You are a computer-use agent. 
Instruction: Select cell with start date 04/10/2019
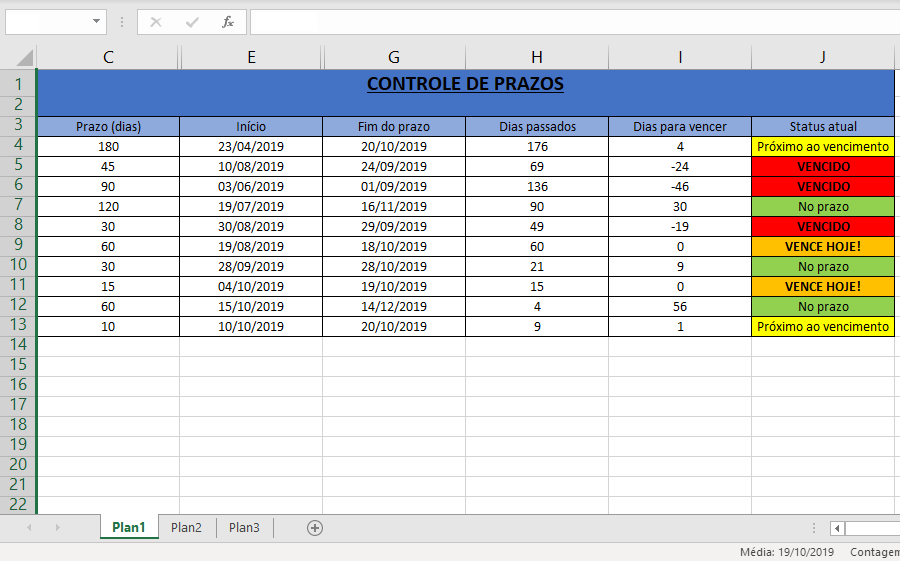pos(251,286)
